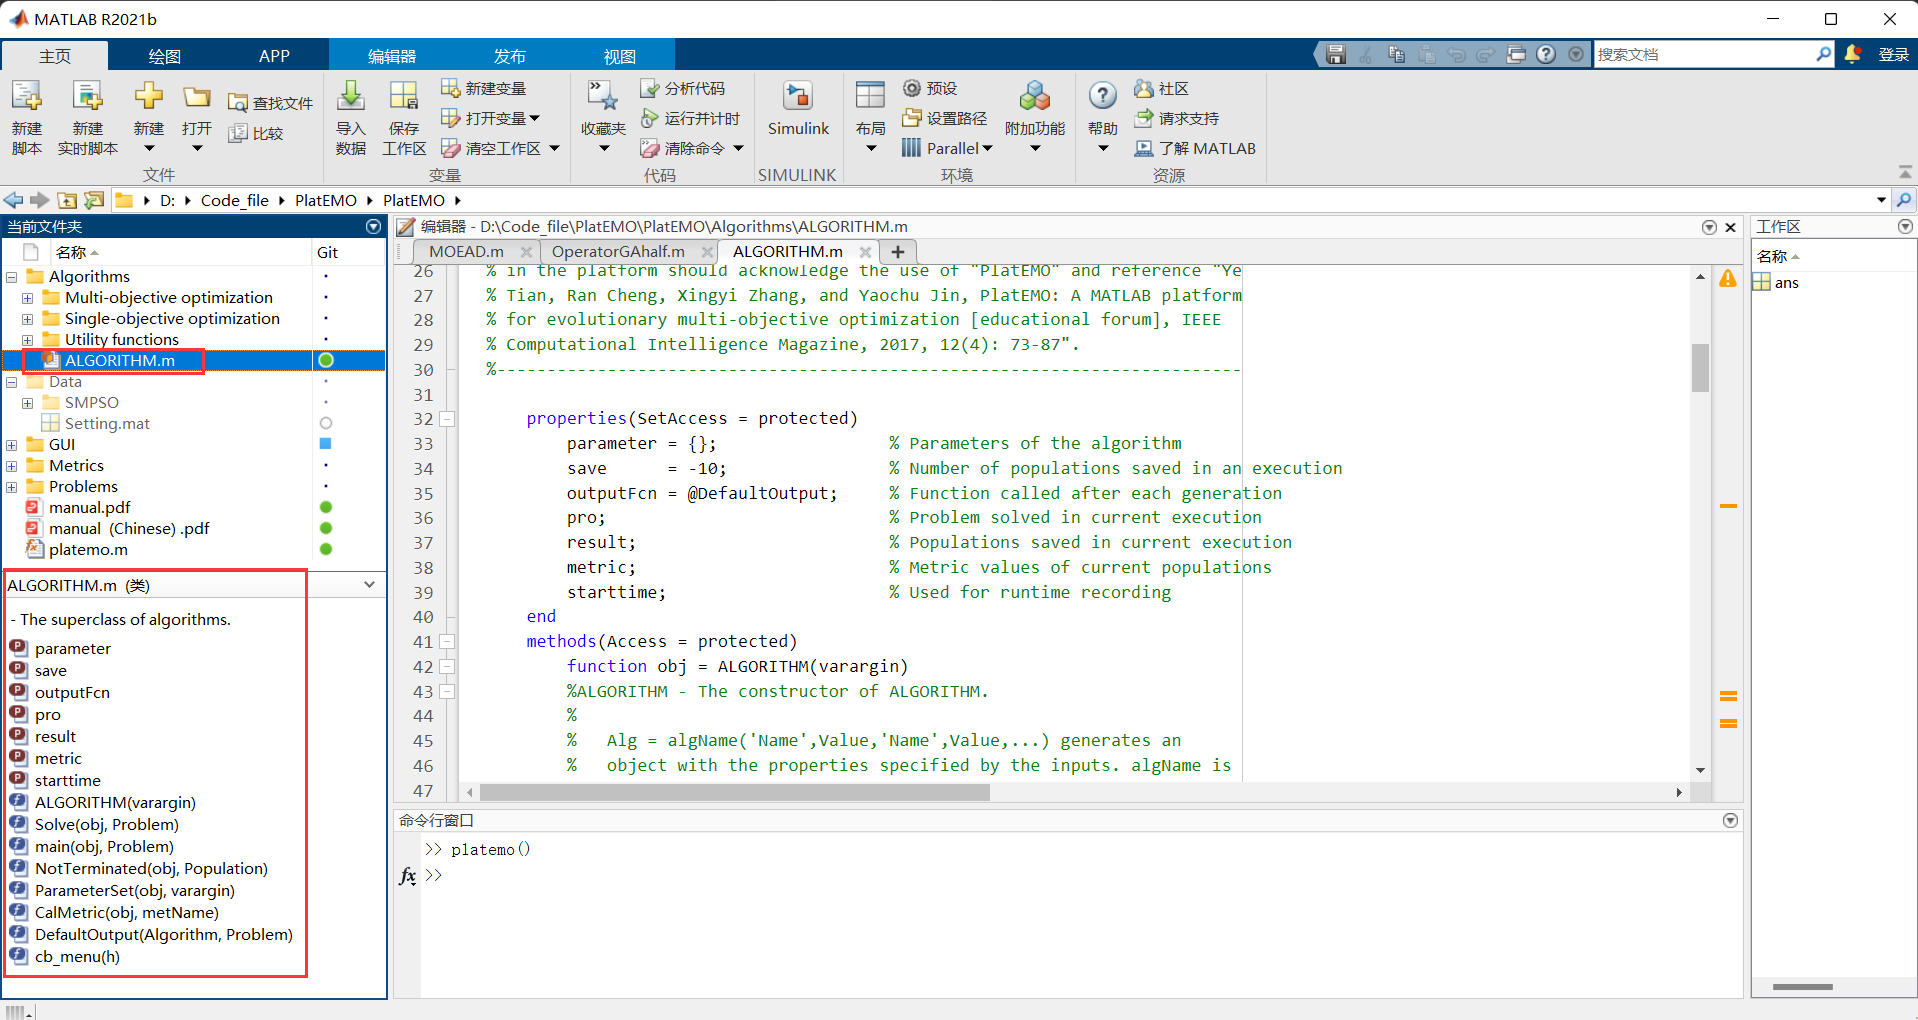
Task: Click the notification bell icon
Action: pos(1852,54)
